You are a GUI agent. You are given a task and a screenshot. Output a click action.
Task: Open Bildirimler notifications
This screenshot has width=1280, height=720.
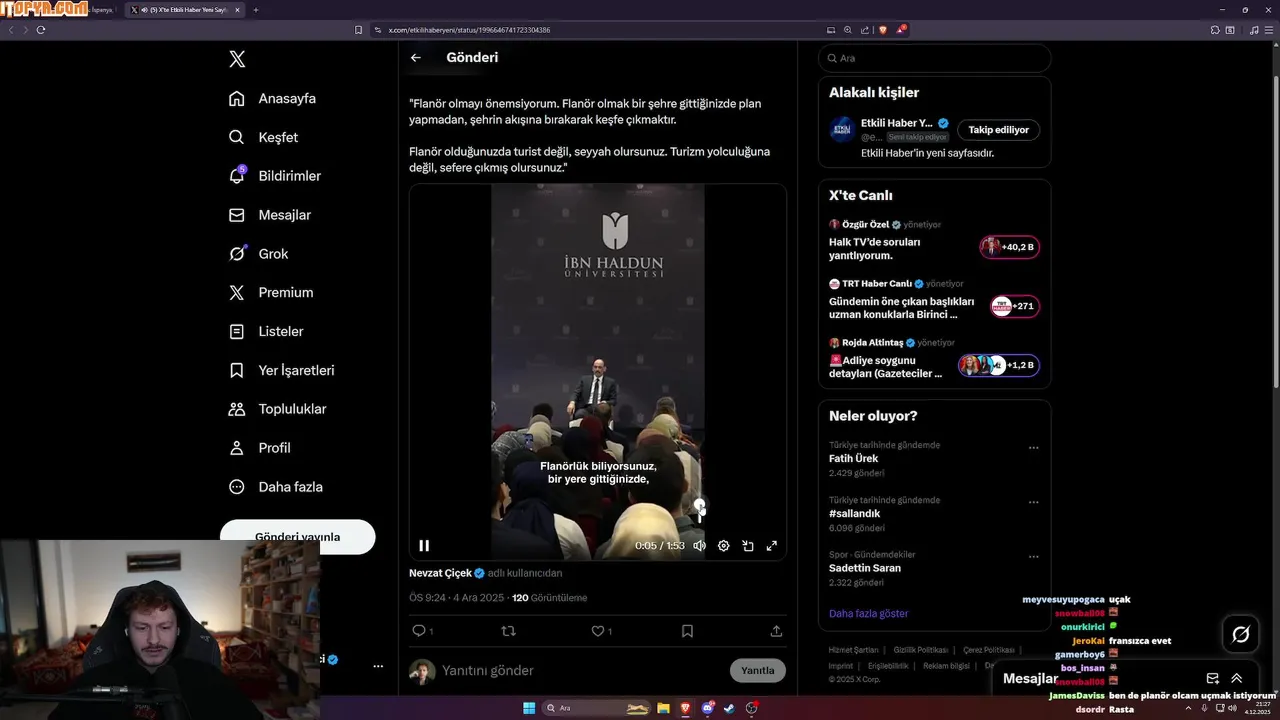click(275, 176)
